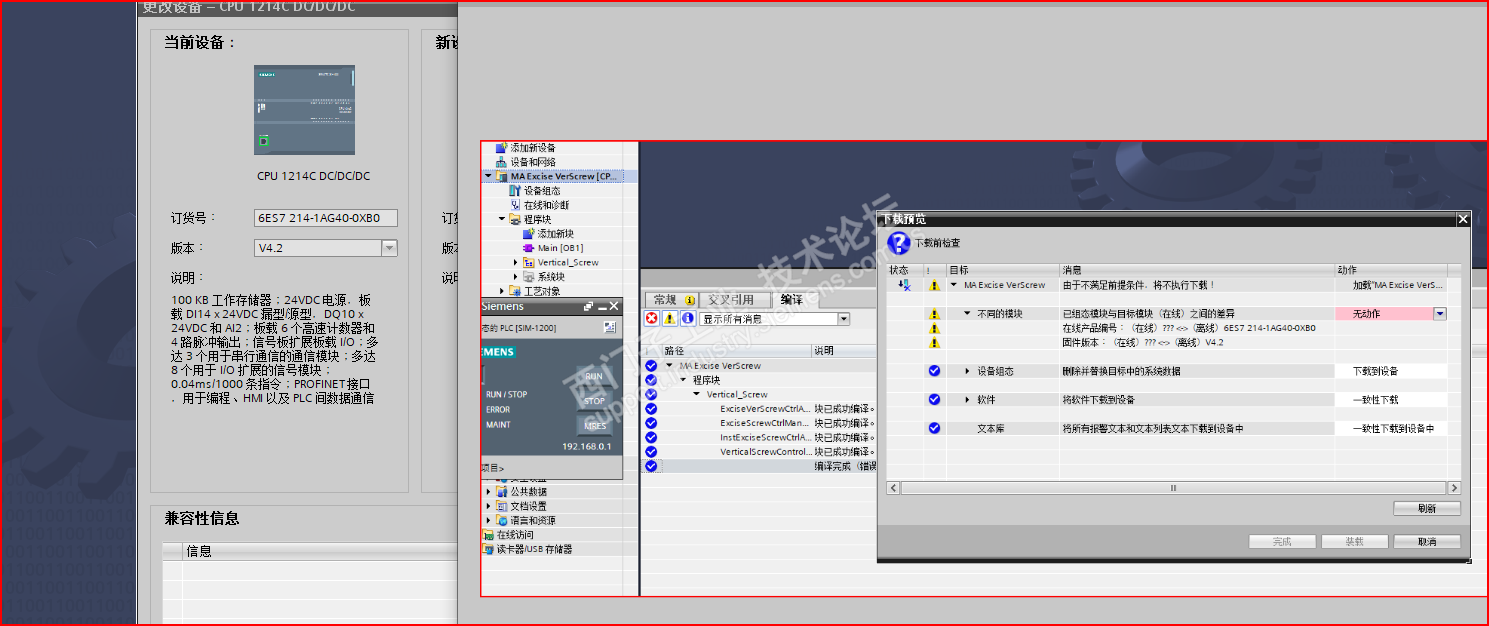This screenshot has height=626, width=1489.
Task: Open the 设备组态 device configuration node
Action: click(541, 190)
